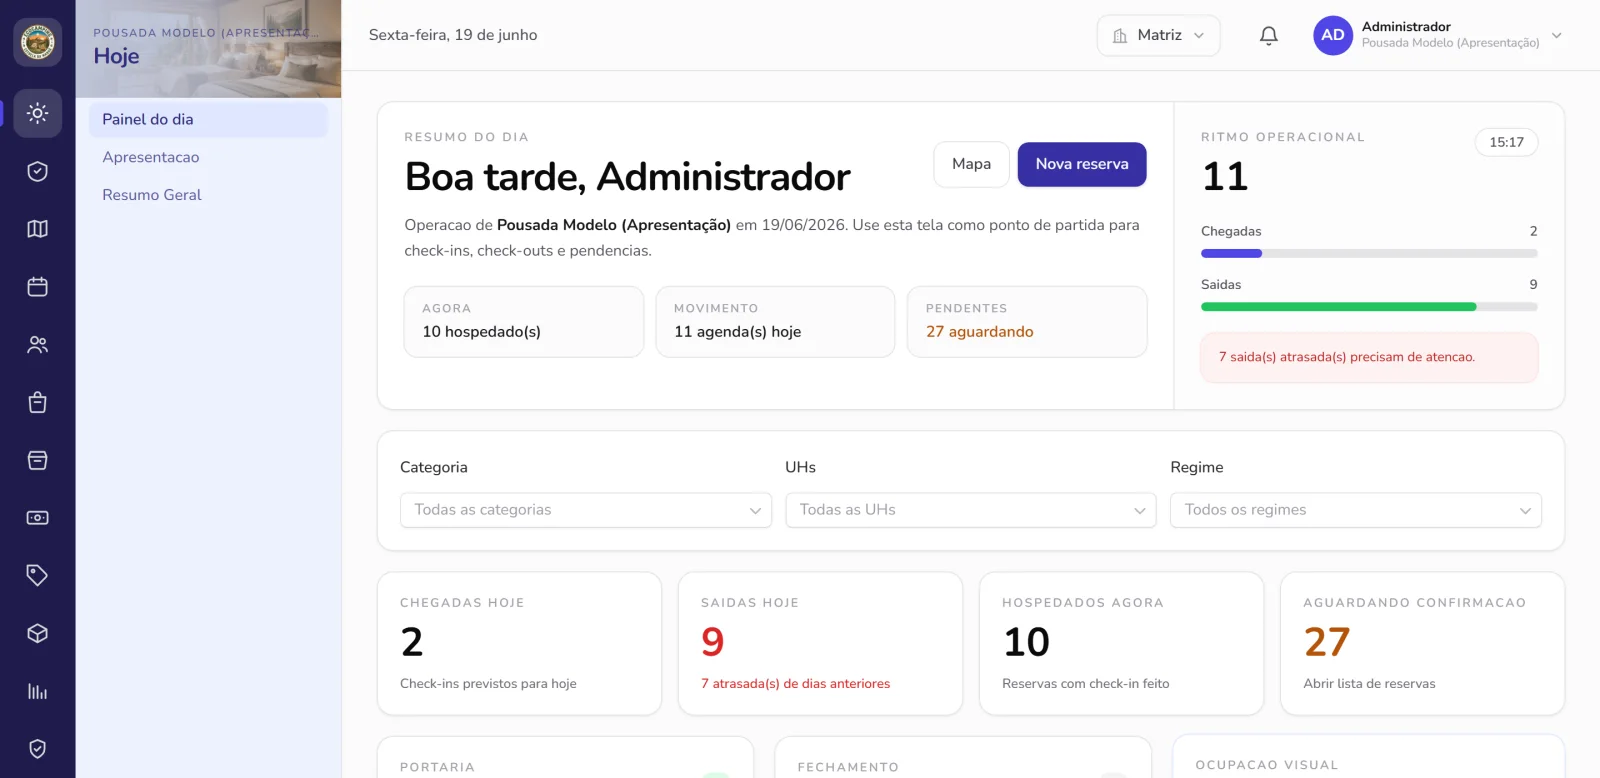This screenshot has height=778, width=1600.
Task: Open the sun (Hoje) sidebar icon
Action: click(x=38, y=113)
